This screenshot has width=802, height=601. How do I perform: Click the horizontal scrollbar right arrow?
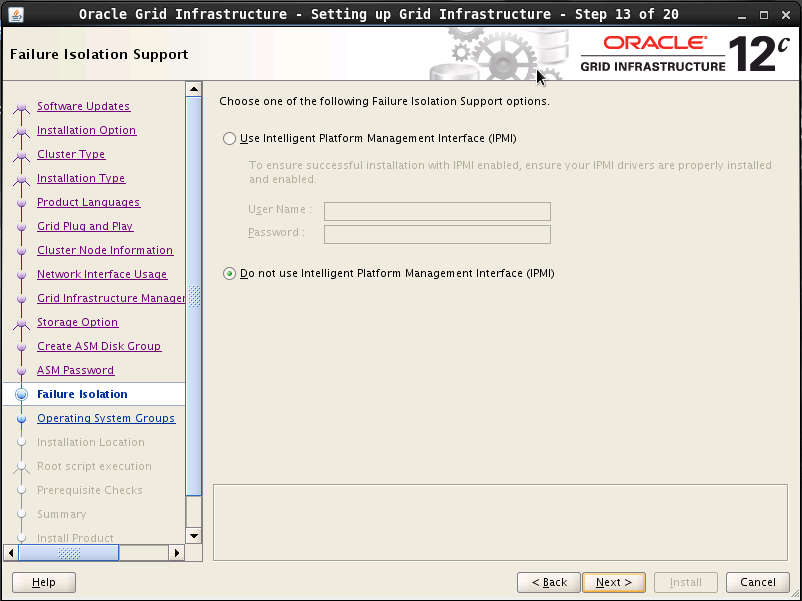tap(178, 552)
